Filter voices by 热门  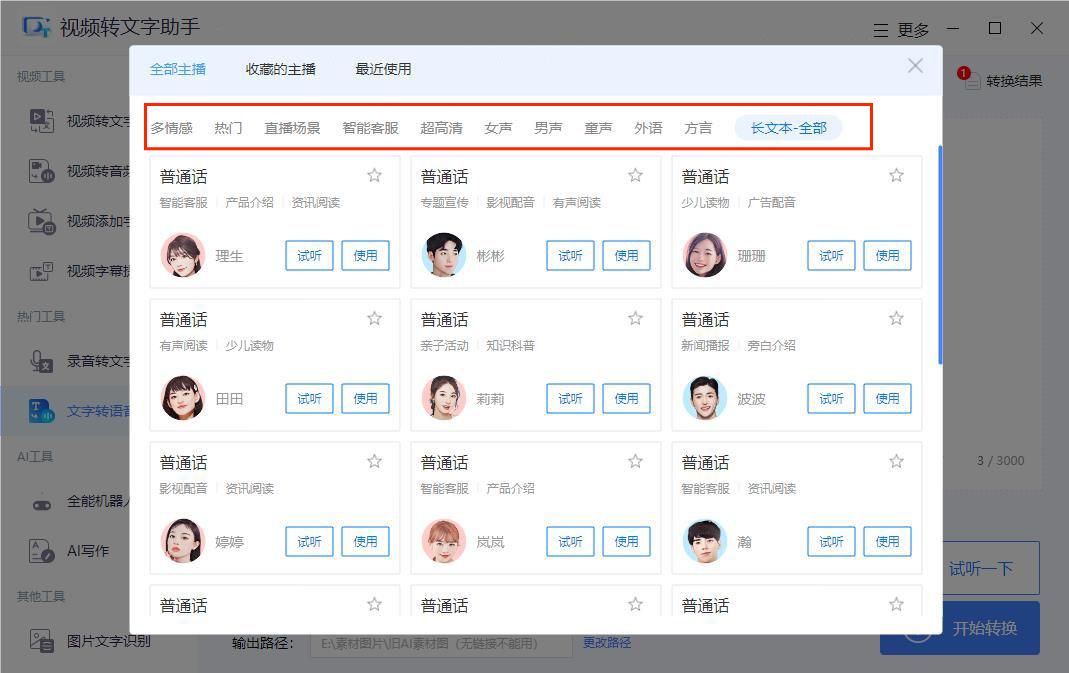(228, 128)
